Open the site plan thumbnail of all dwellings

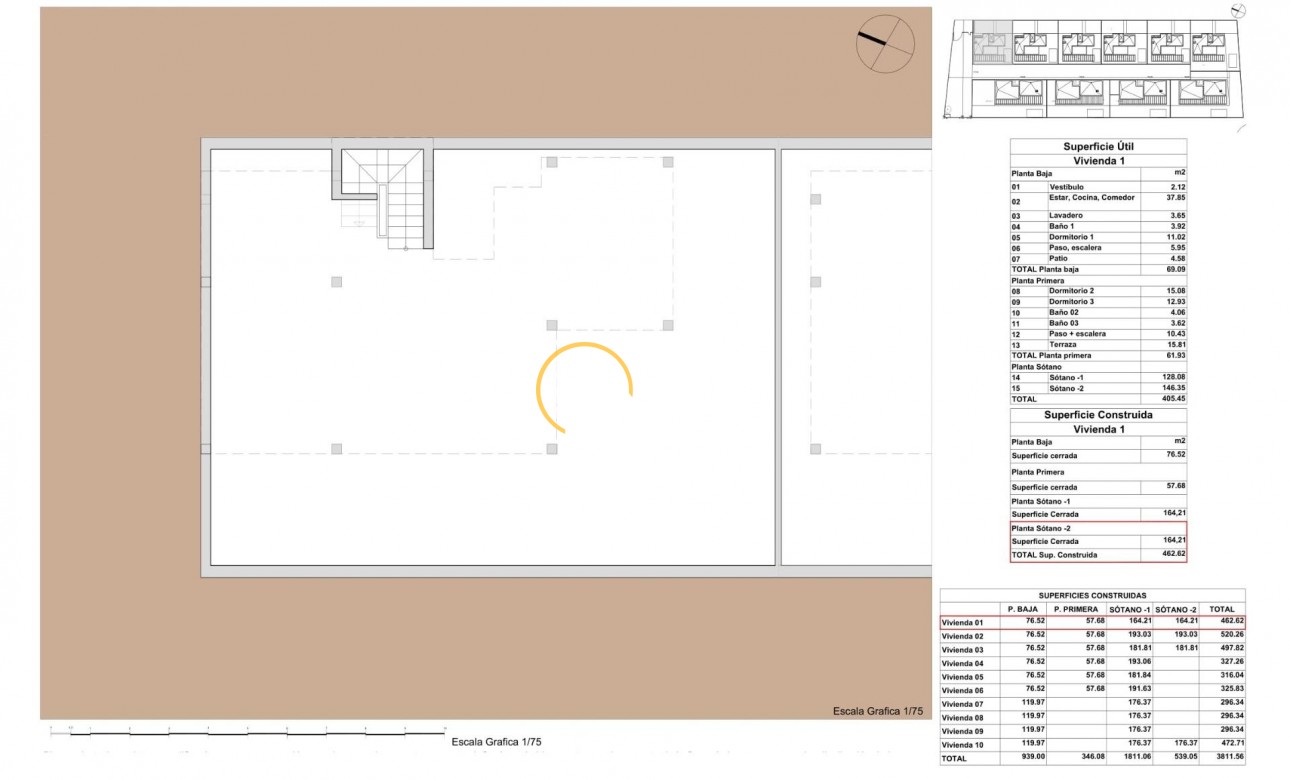click(1095, 67)
